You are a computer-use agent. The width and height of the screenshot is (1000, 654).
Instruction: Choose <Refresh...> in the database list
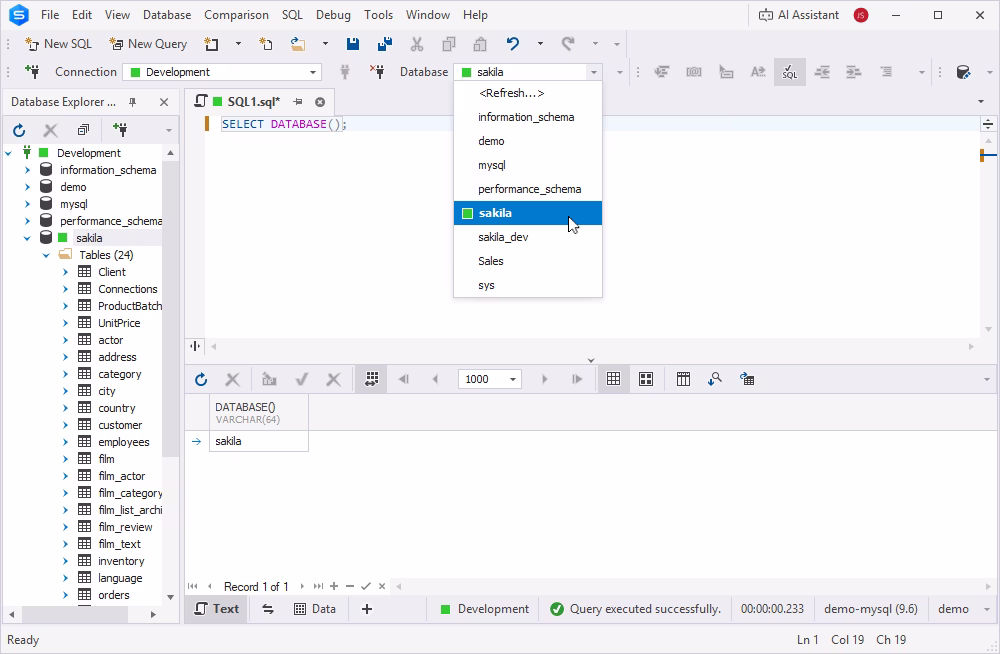coord(528,93)
